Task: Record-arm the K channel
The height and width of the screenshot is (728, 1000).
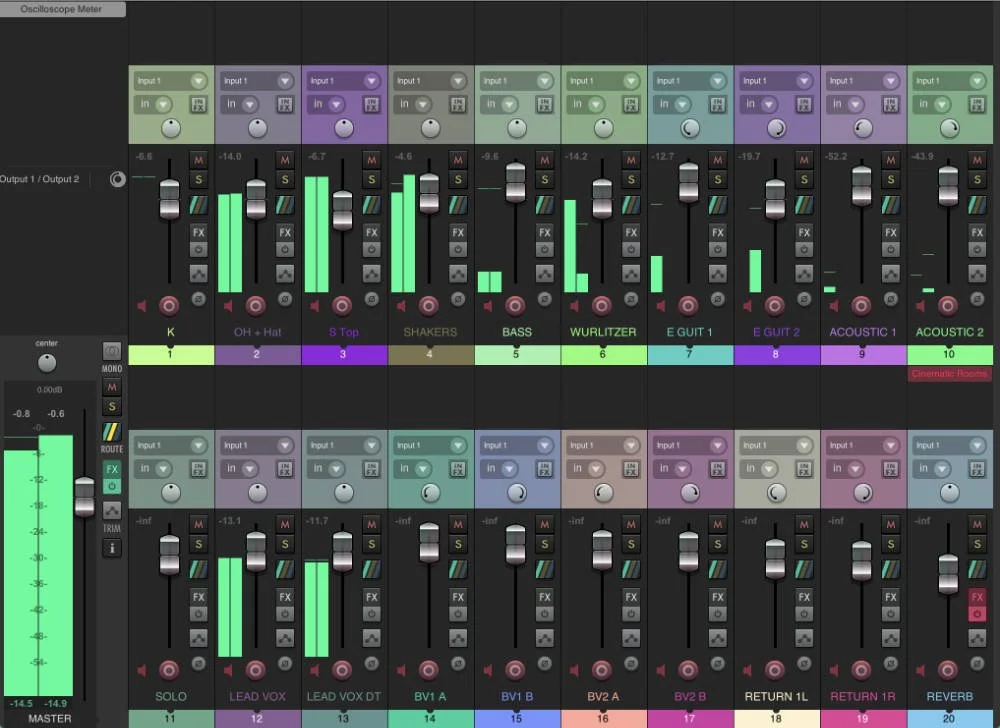Action: (171, 306)
